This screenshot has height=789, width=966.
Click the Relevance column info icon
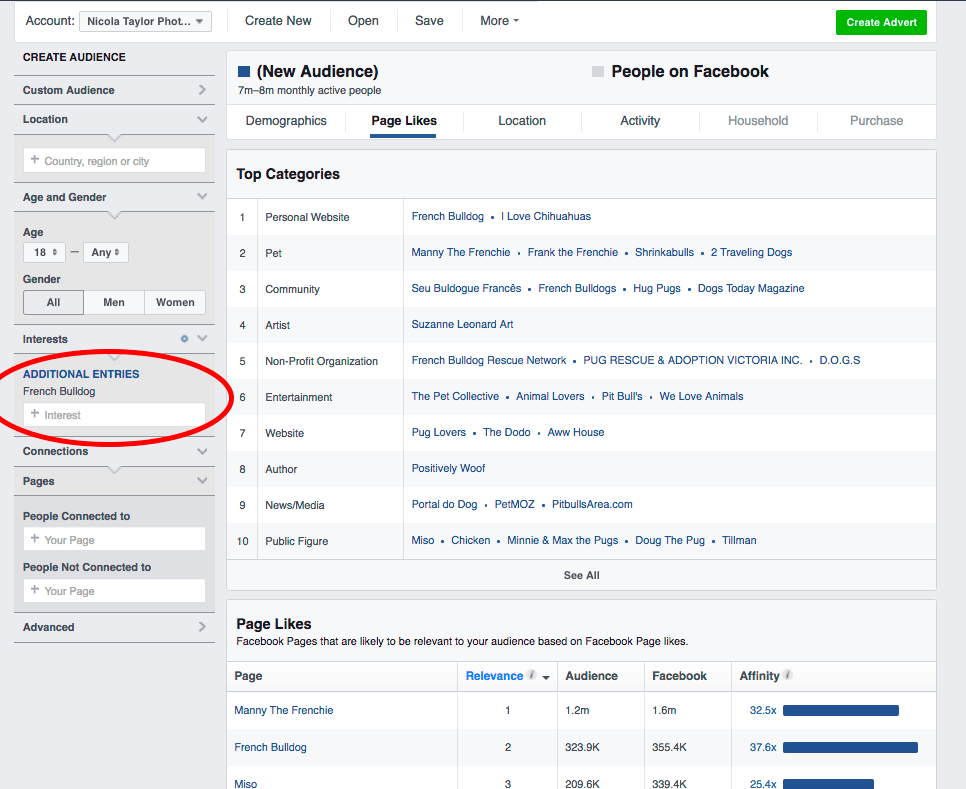point(532,675)
